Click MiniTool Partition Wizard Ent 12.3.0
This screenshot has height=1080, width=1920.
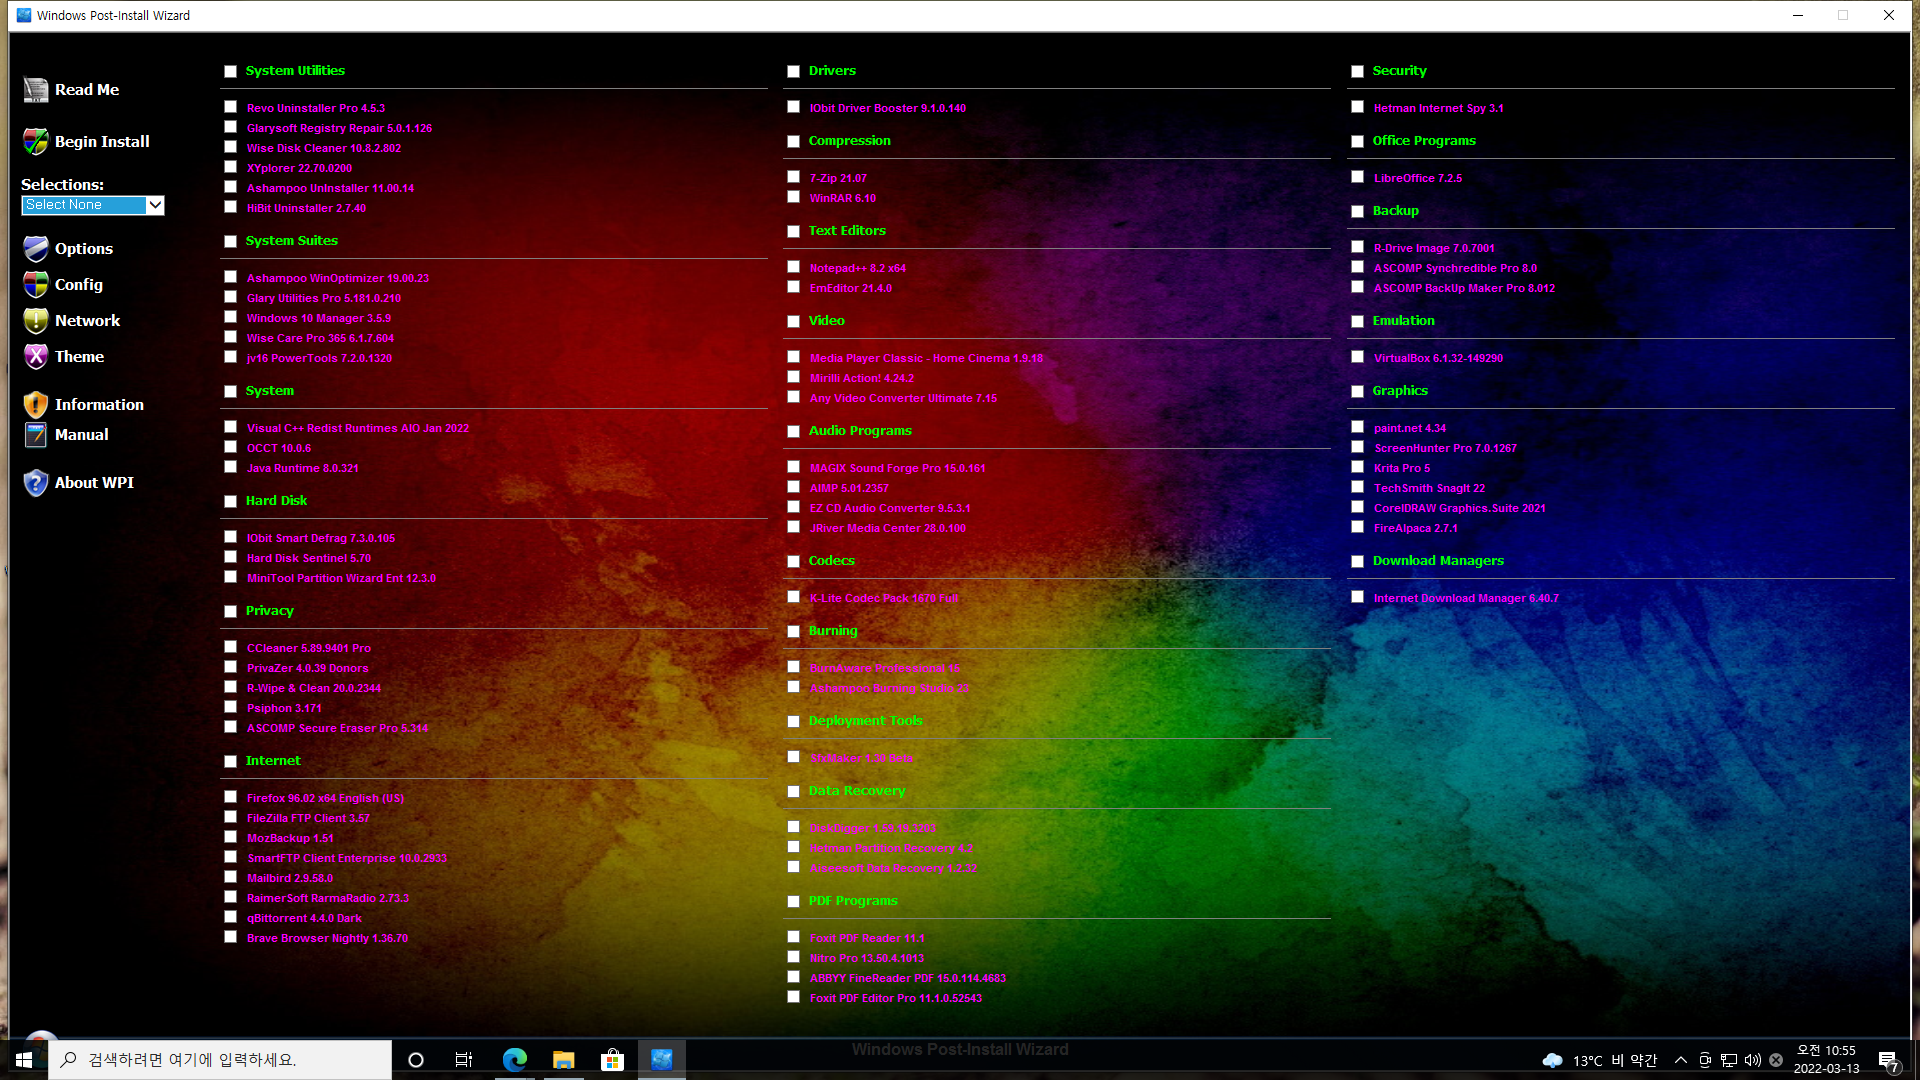pyautogui.click(x=341, y=578)
